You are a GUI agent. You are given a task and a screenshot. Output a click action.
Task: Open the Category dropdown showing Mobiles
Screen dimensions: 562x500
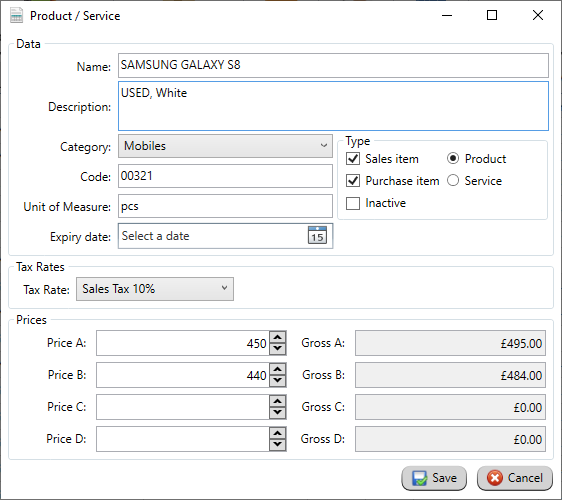click(x=225, y=146)
